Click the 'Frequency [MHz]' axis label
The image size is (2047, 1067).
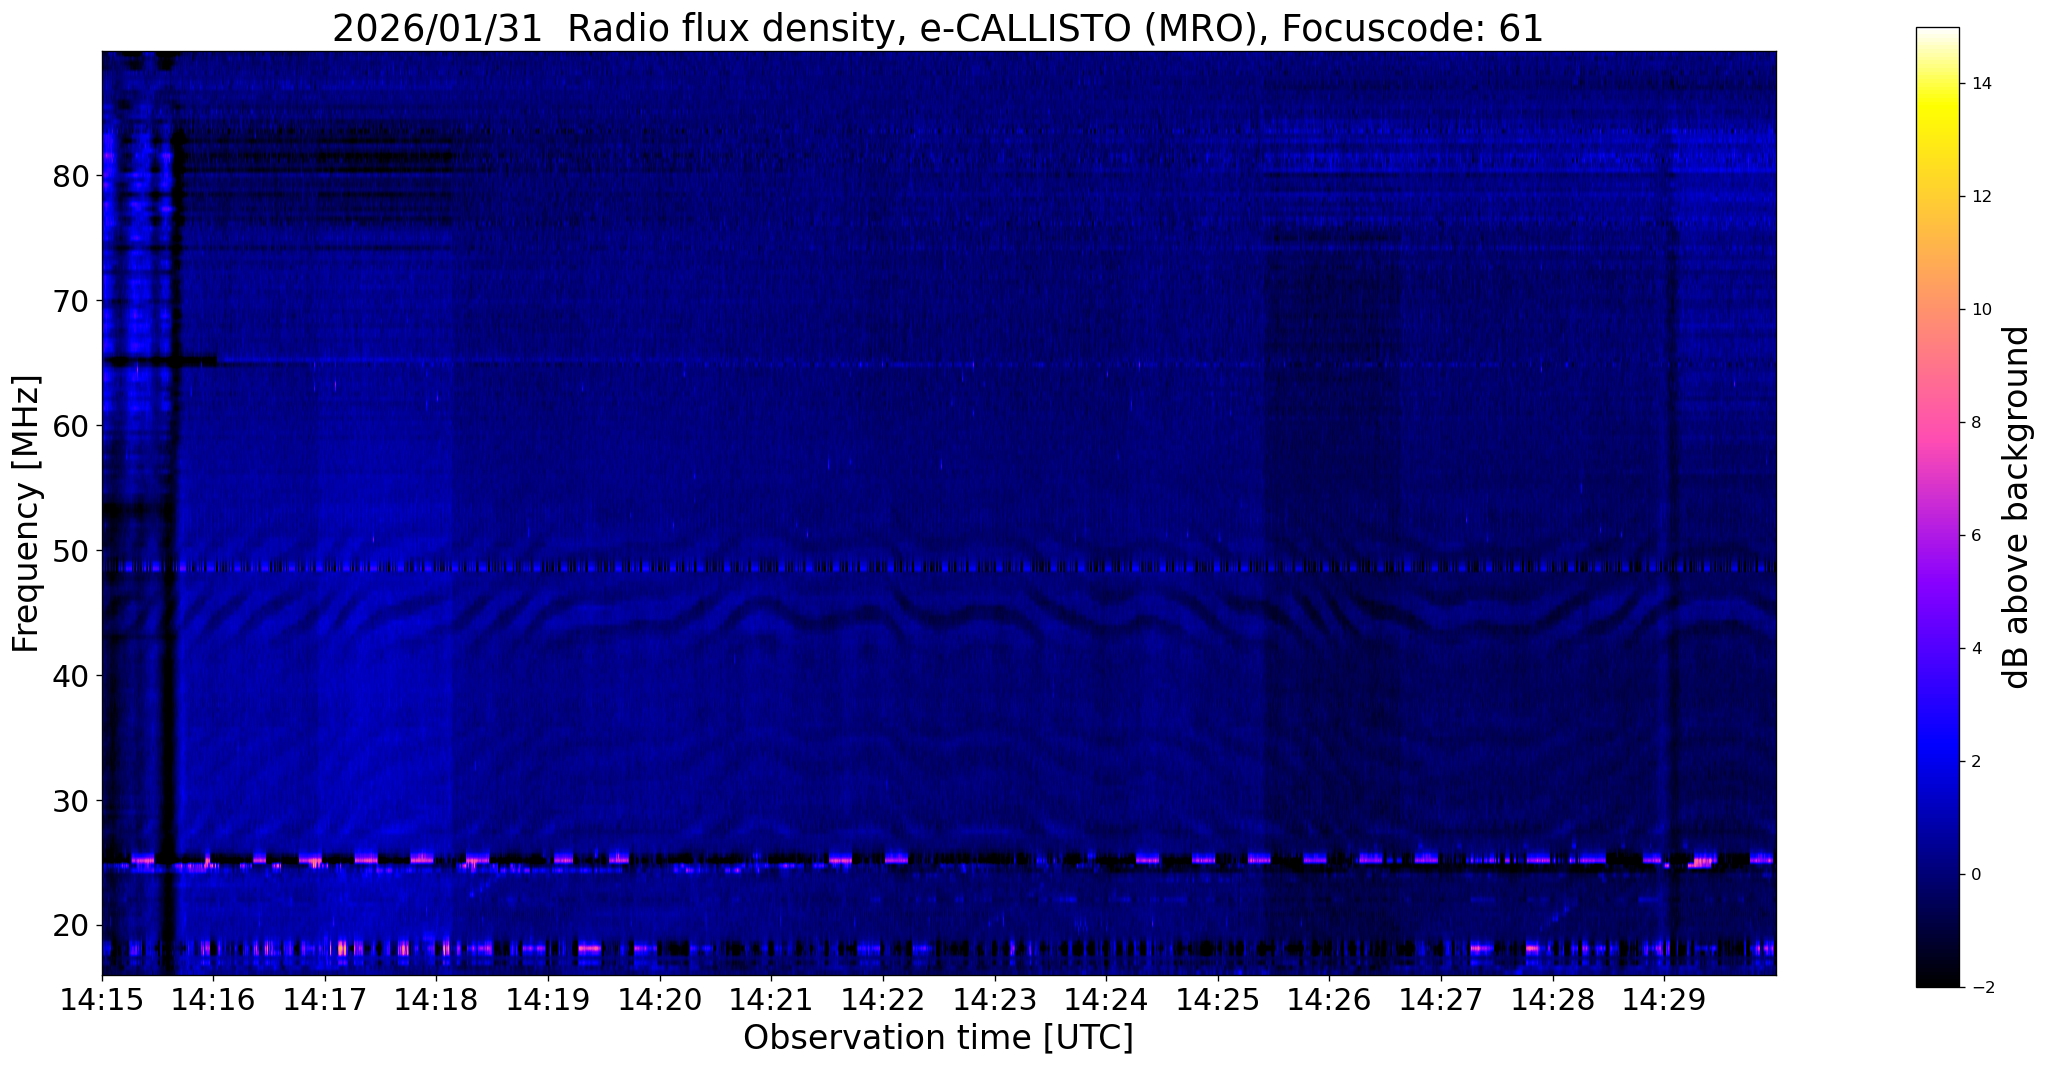tap(26, 513)
